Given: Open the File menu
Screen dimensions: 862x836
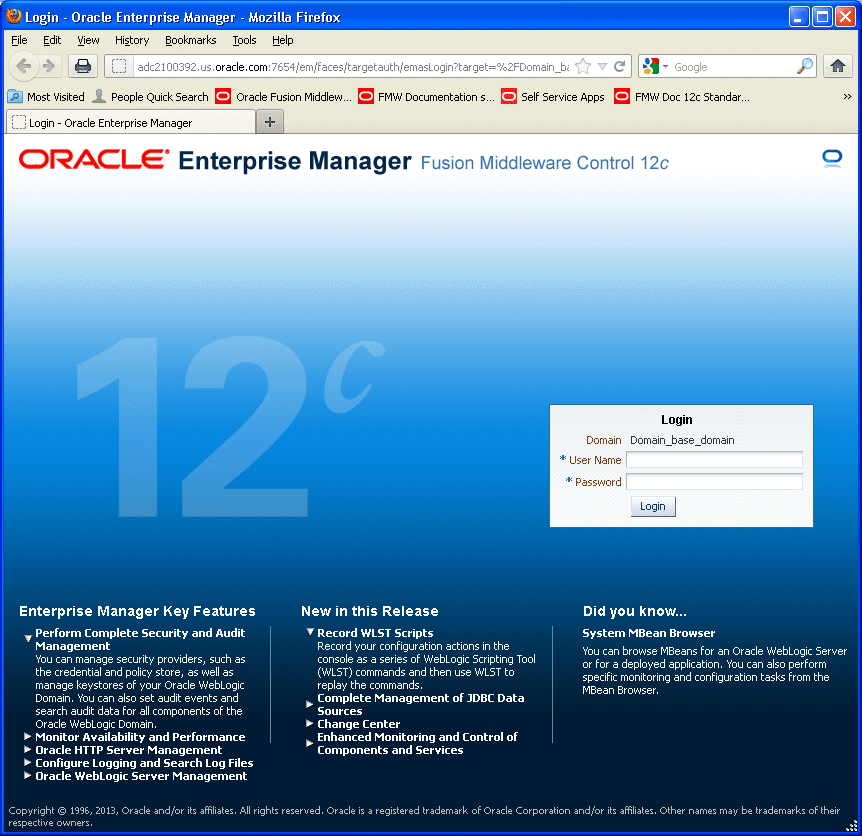Looking at the screenshot, I should pos(19,40).
